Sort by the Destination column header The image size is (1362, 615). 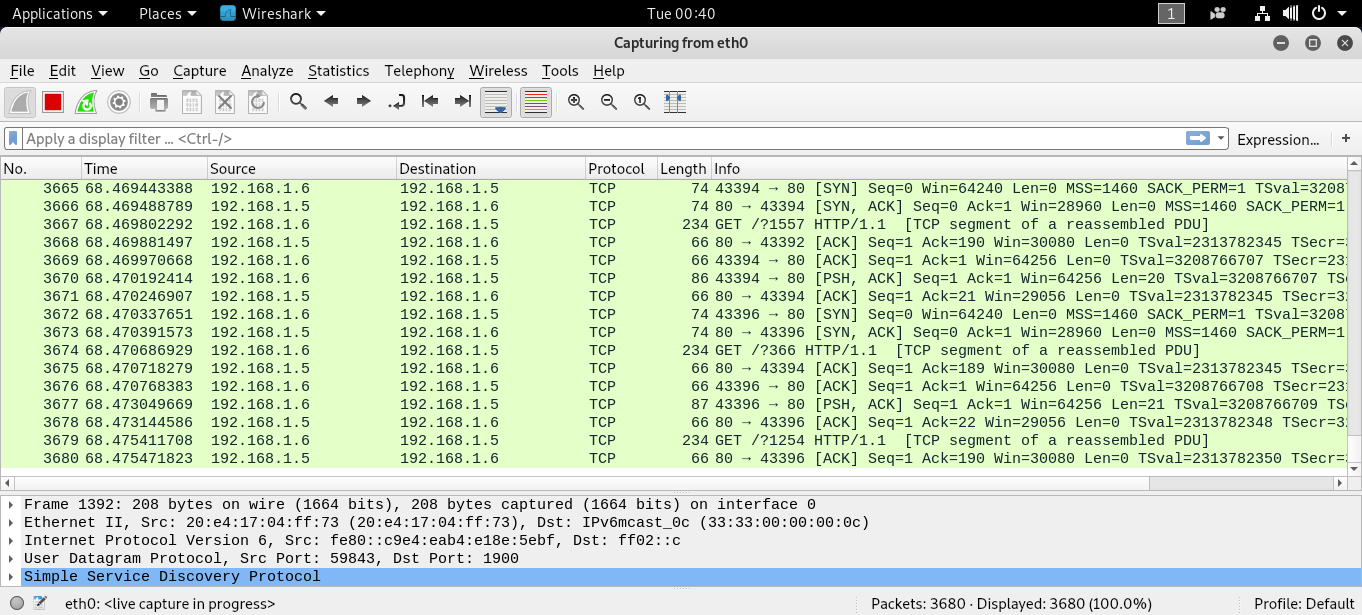pos(490,169)
